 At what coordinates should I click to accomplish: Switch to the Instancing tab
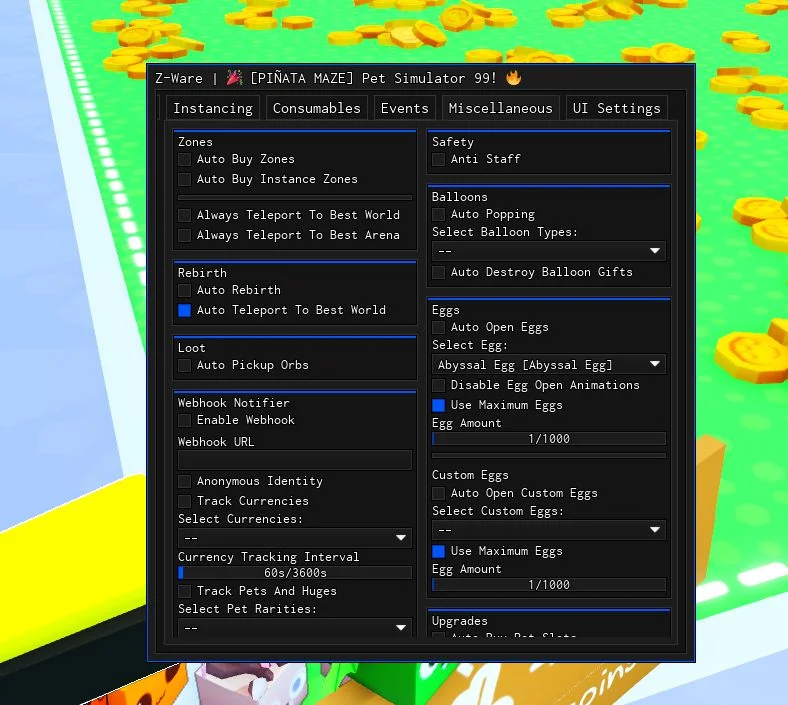coord(213,108)
